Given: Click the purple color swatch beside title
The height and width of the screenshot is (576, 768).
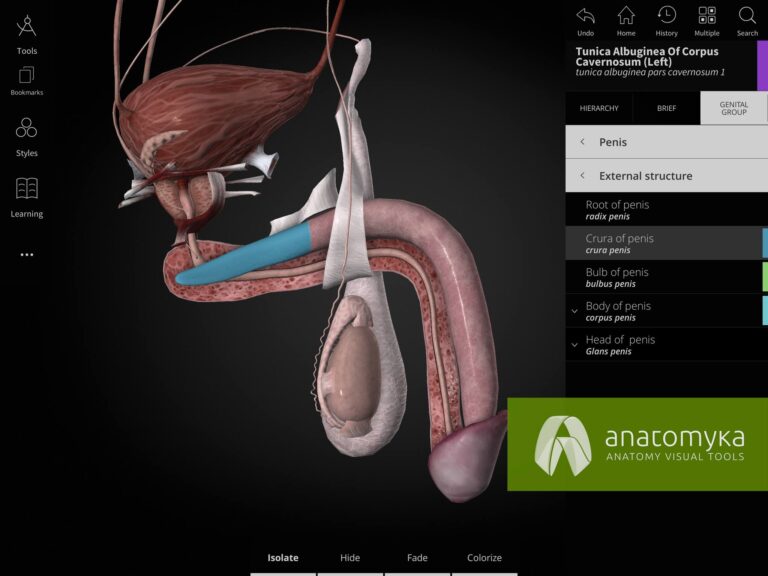Looking at the screenshot, I should [762, 65].
